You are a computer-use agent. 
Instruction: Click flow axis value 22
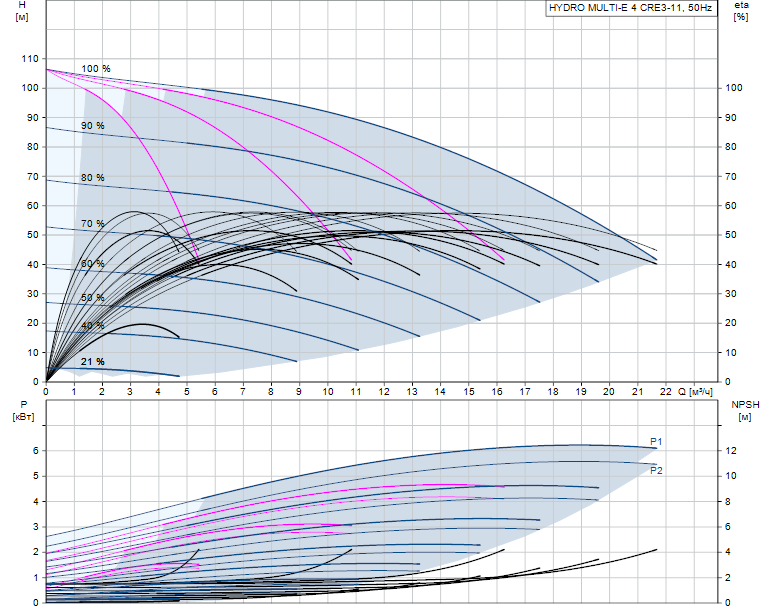pos(665,392)
